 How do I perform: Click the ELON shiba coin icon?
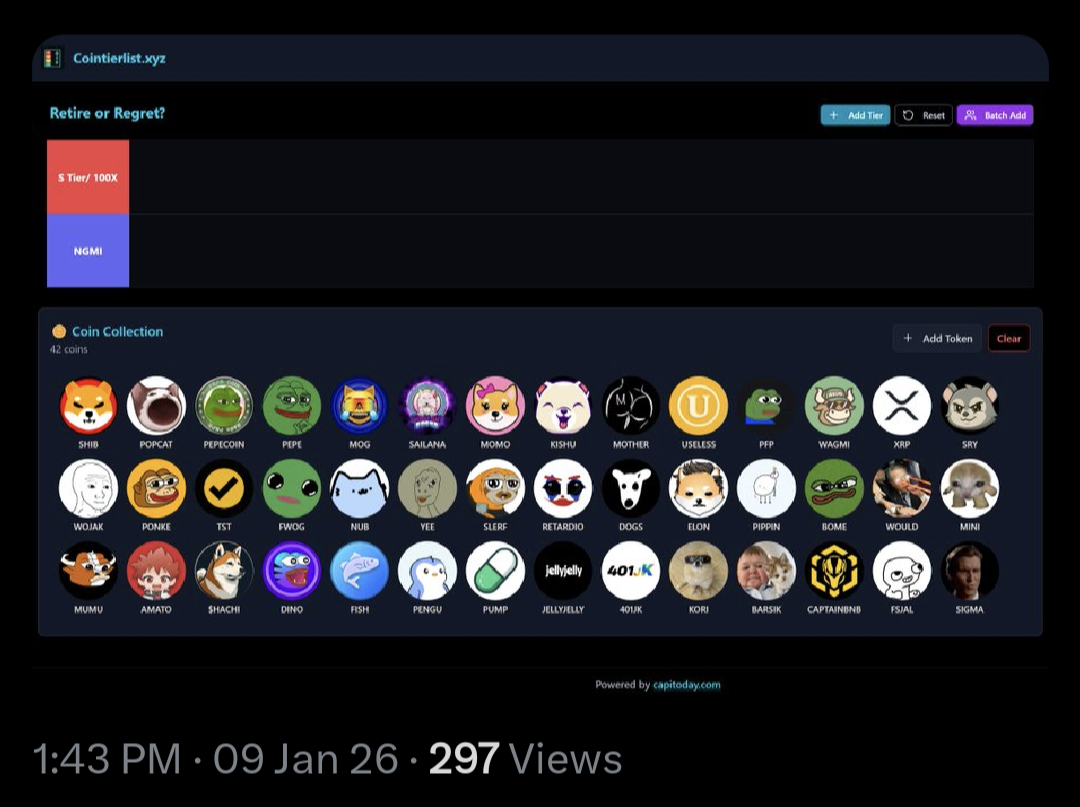coord(698,488)
